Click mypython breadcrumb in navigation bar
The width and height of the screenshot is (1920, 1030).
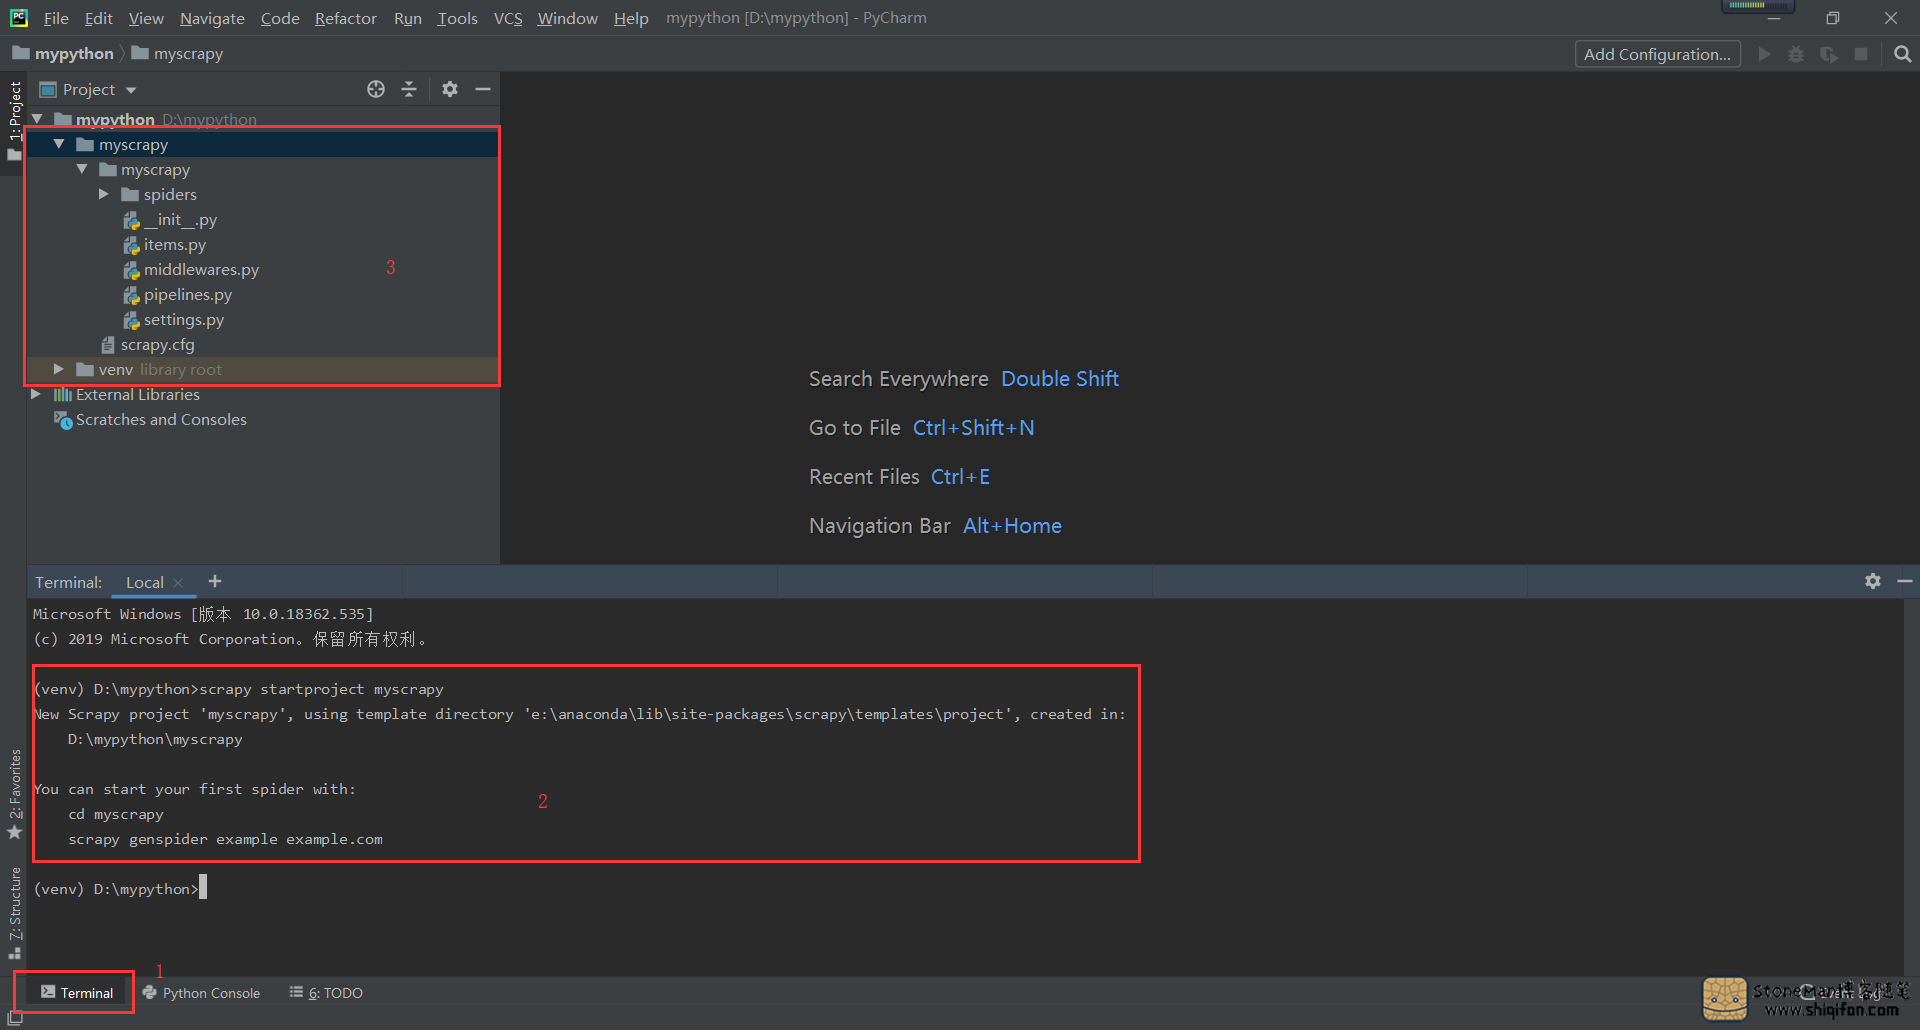tap(63, 53)
